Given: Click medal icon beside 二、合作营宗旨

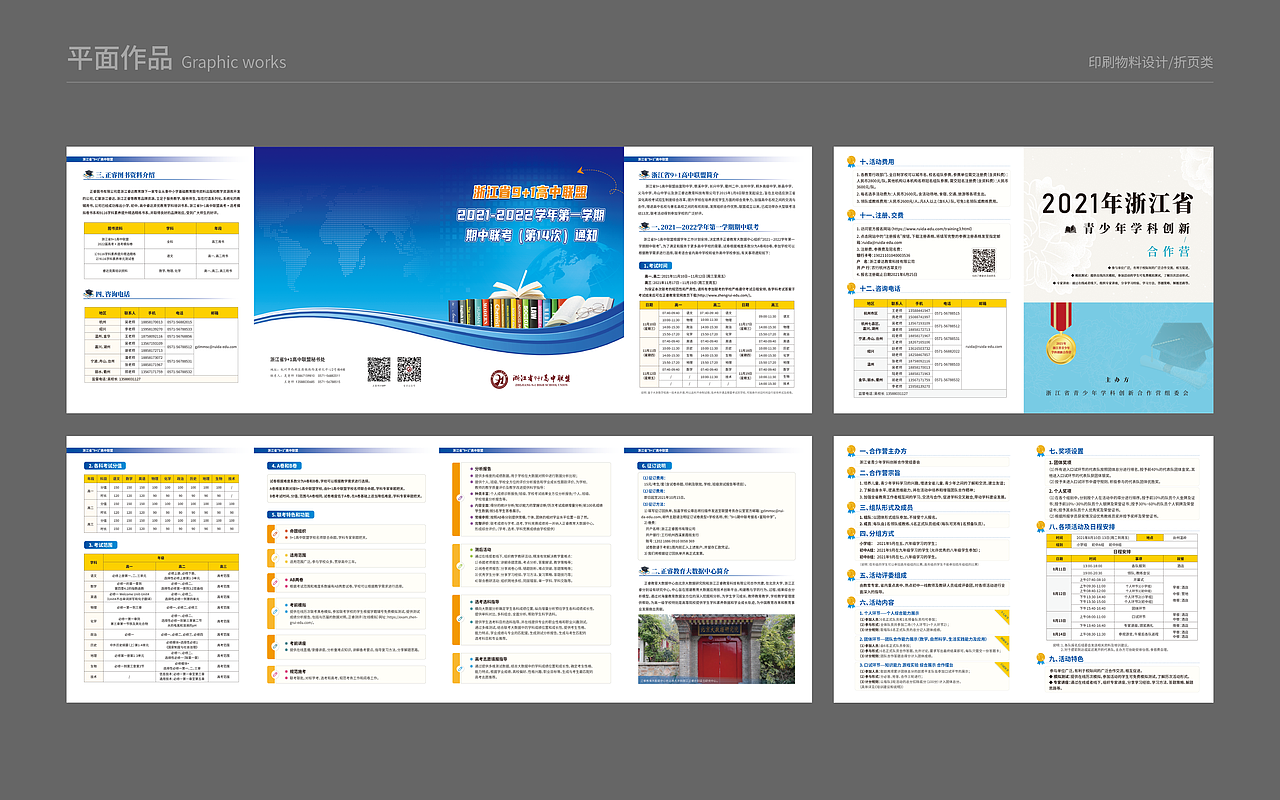Looking at the screenshot, I should 851,472.
